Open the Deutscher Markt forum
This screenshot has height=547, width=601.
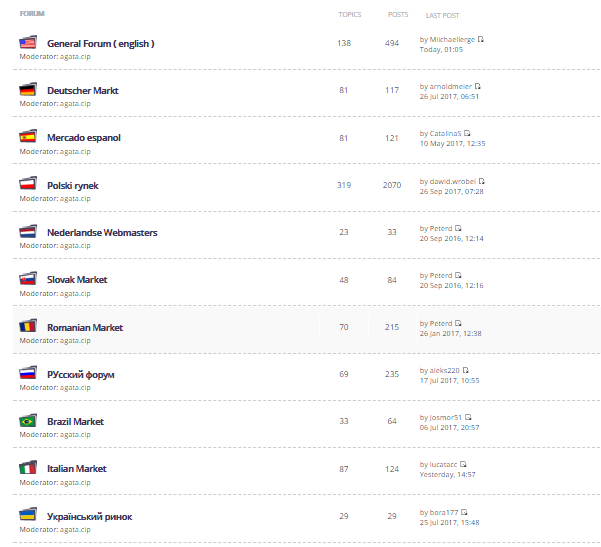coord(82,91)
